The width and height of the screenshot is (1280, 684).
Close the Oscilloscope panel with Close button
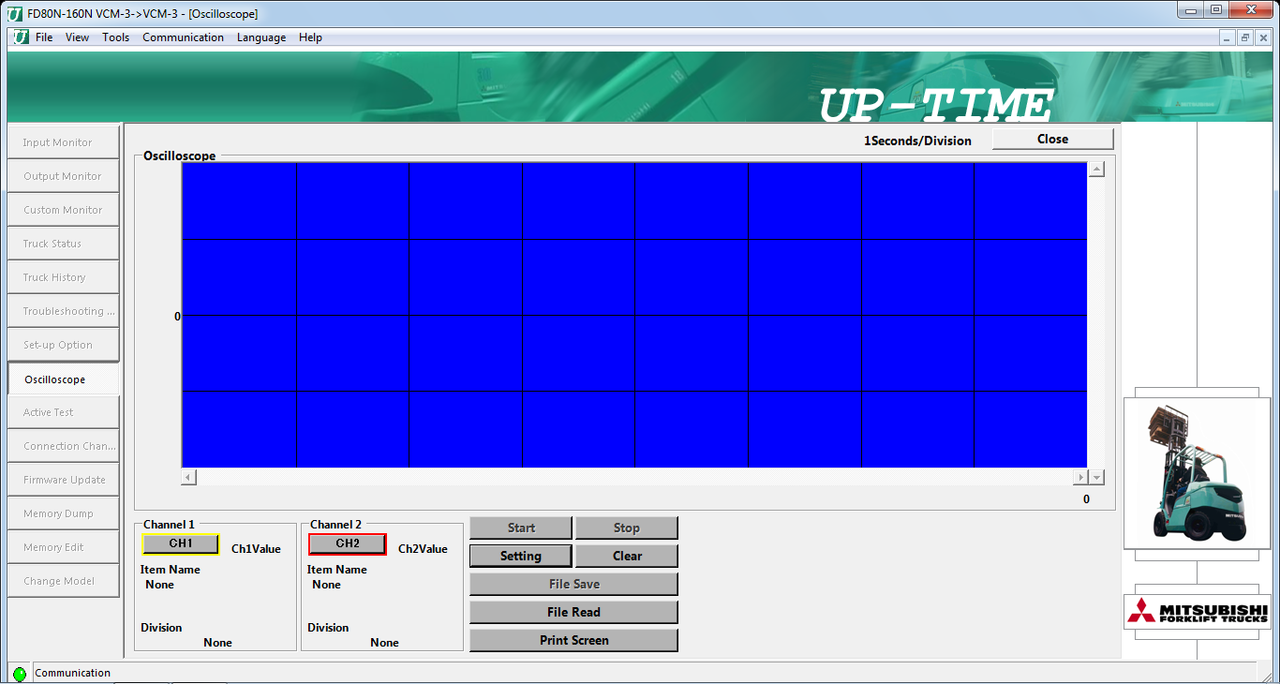click(x=1052, y=139)
